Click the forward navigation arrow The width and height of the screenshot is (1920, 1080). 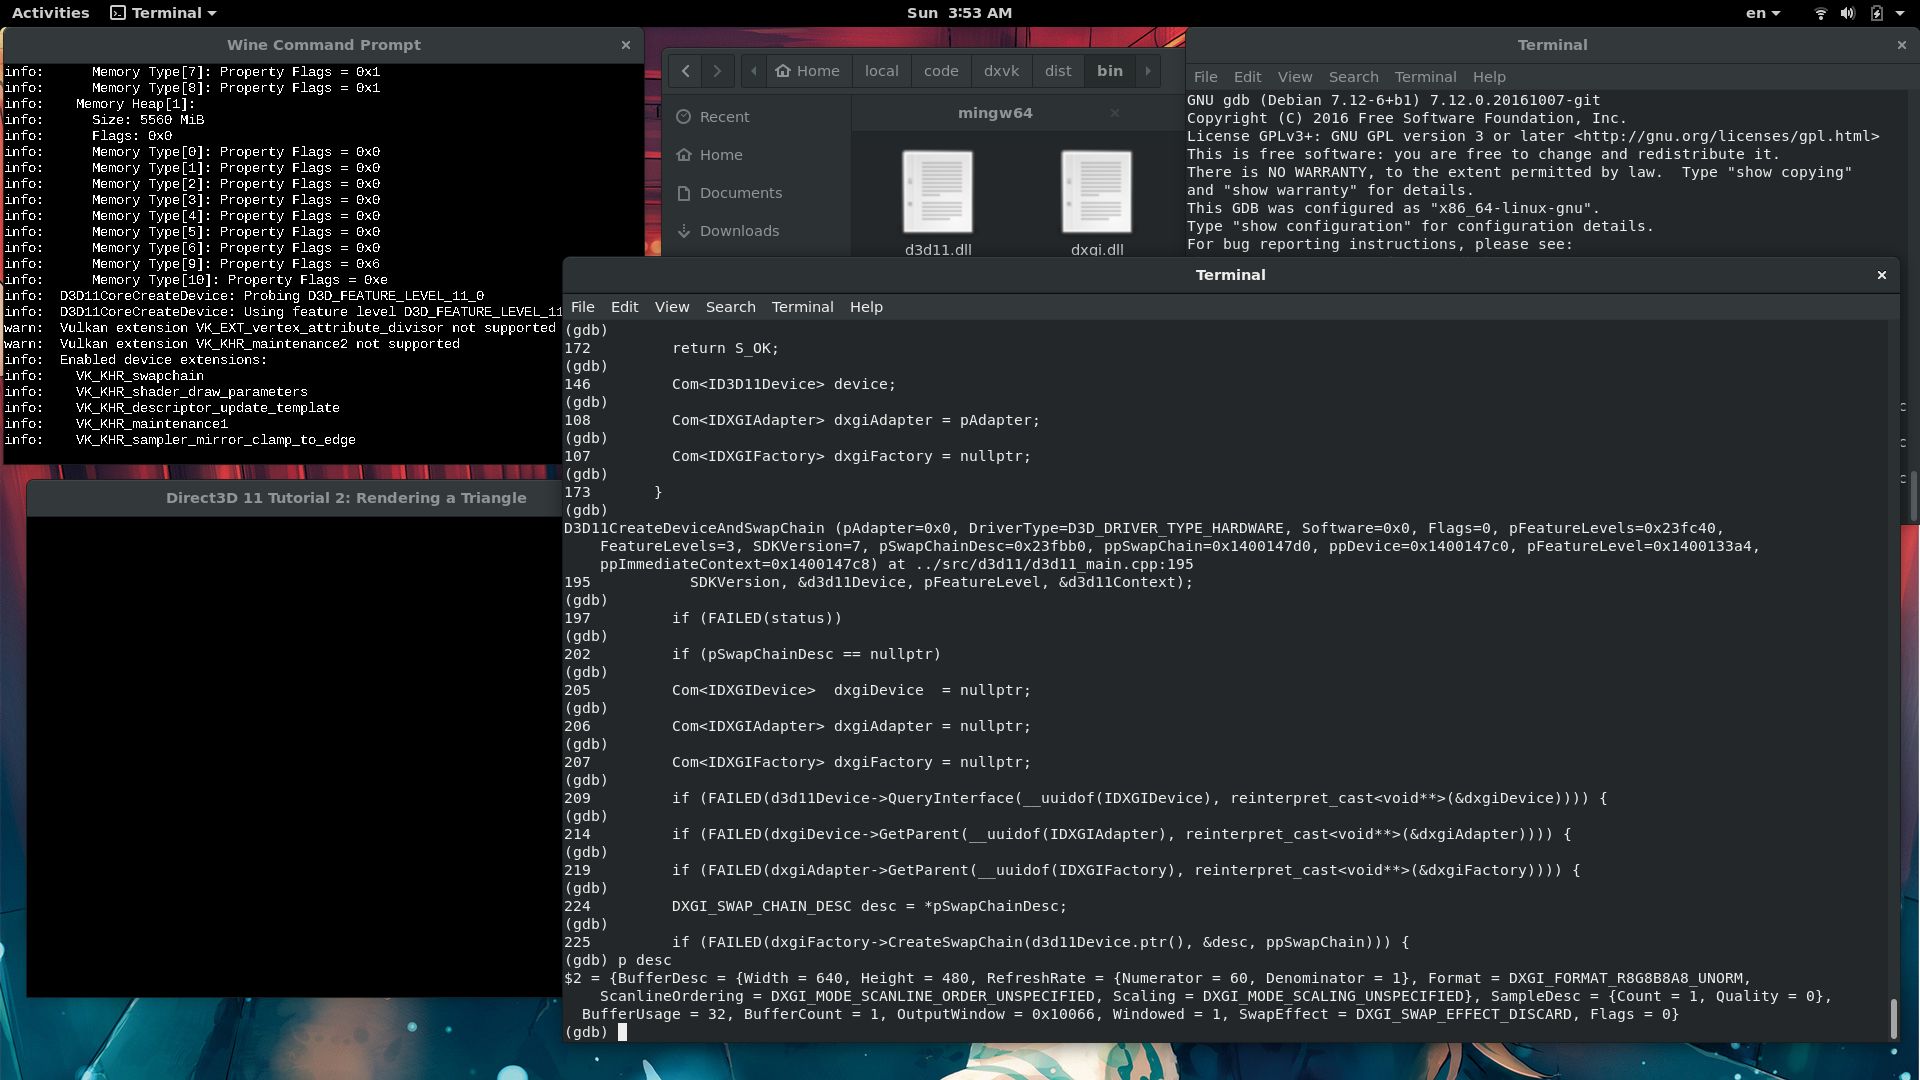pos(718,70)
